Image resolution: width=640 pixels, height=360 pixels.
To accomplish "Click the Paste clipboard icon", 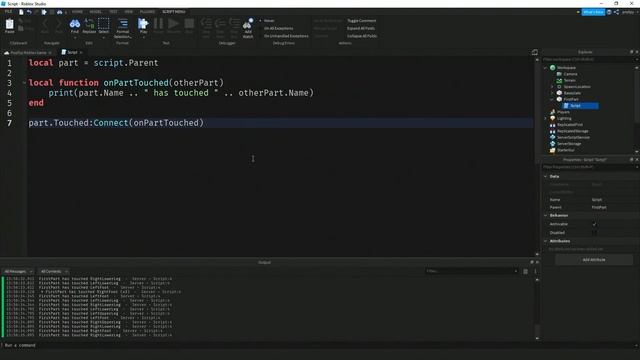I will (x=9, y=24).
